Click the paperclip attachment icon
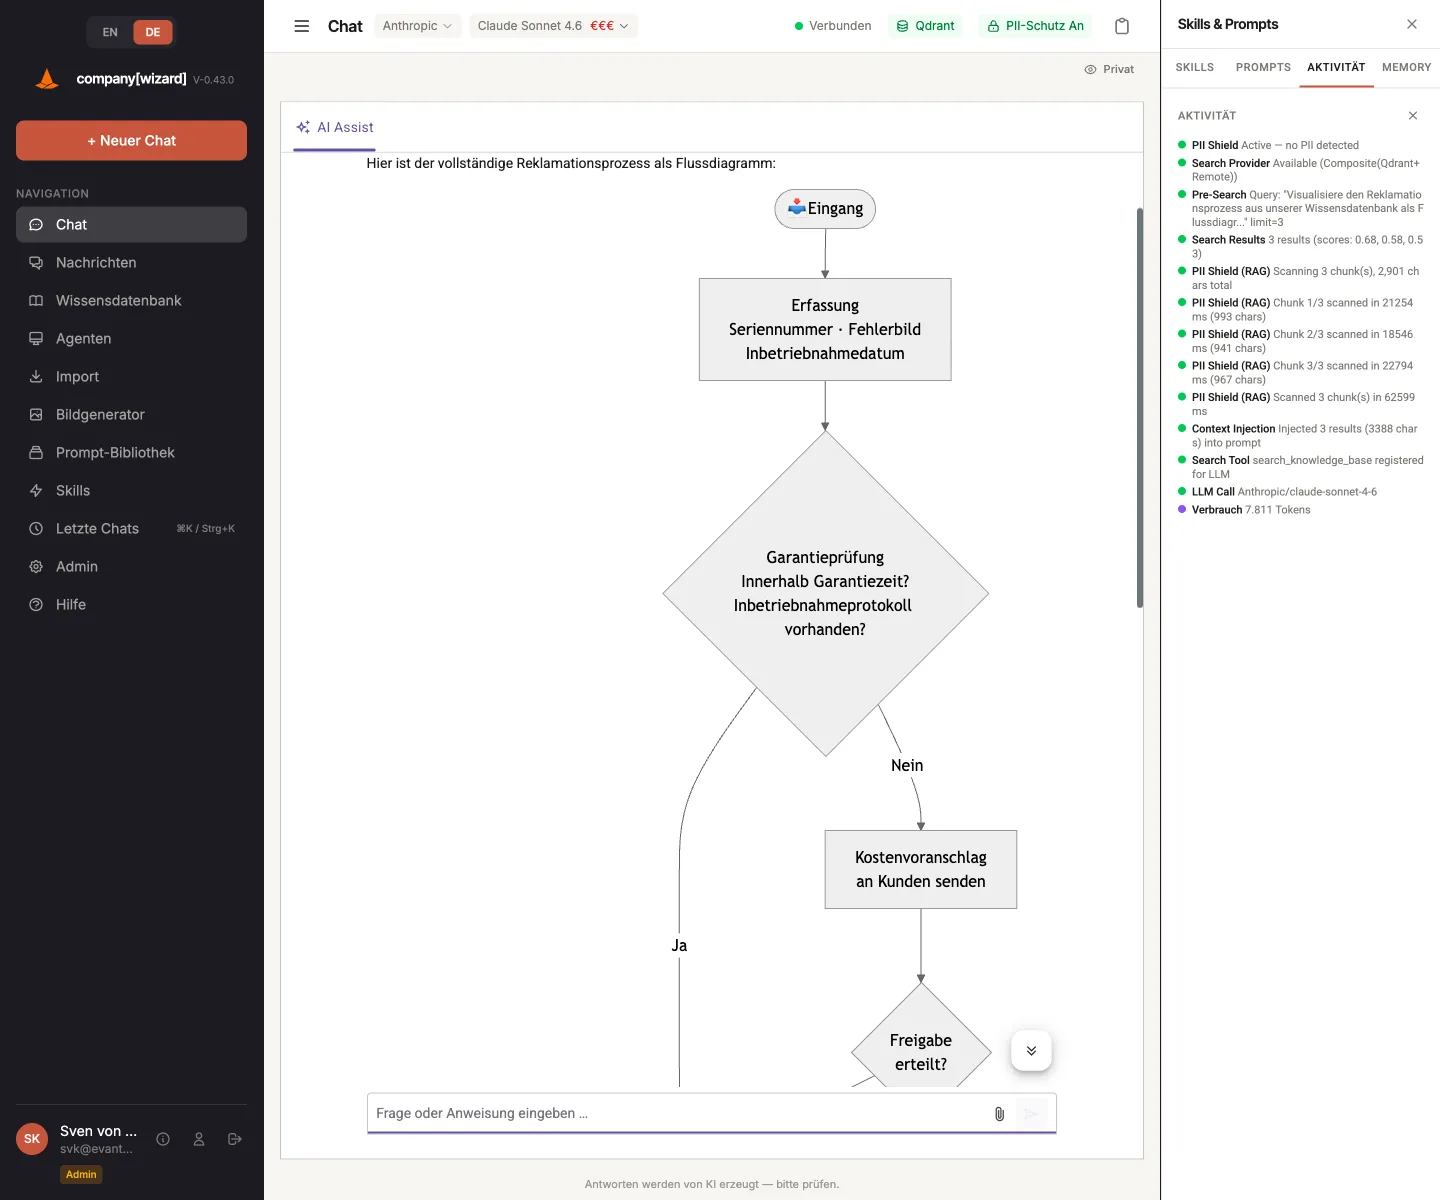 pyautogui.click(x=999, y=1113)
